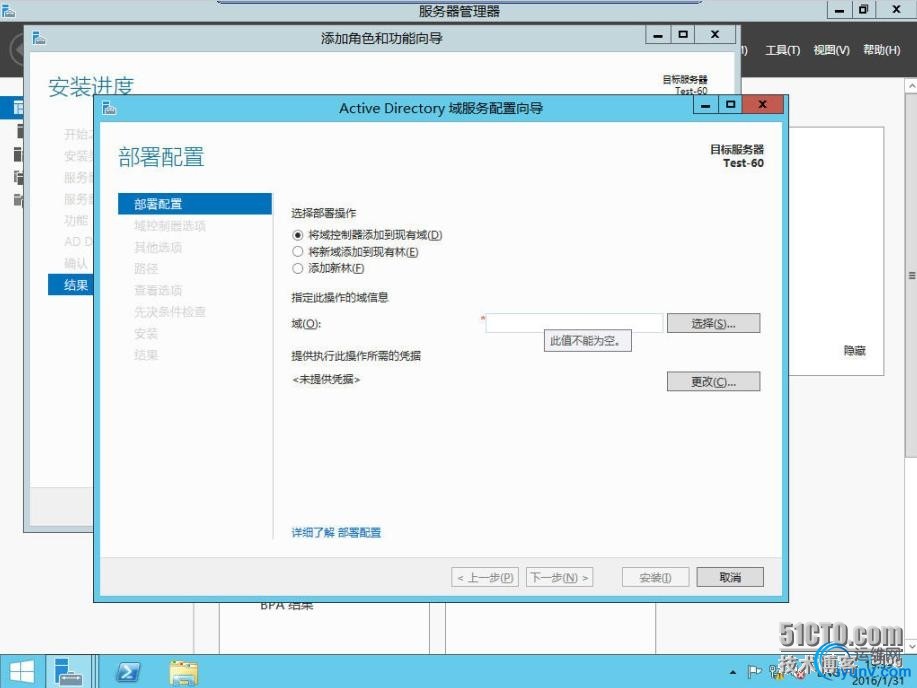The width and height of the screenshot is (917, 688).
Task: Click the Test-60 target server name in AD wizard
Action: pyautogui.click(x=743, y=163)
